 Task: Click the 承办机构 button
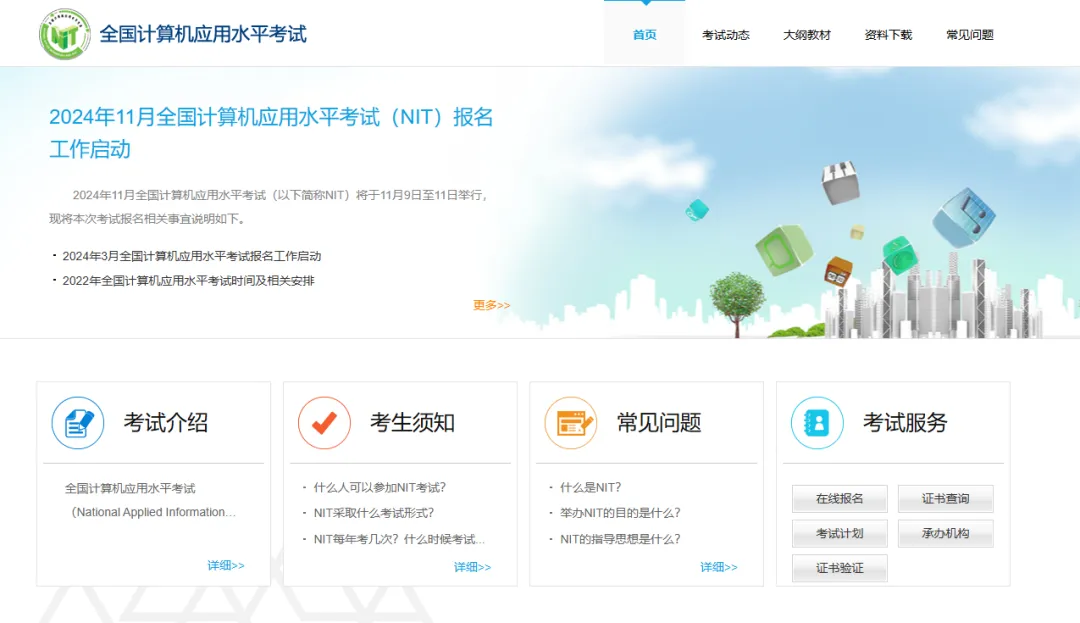[x=945, y=533]
